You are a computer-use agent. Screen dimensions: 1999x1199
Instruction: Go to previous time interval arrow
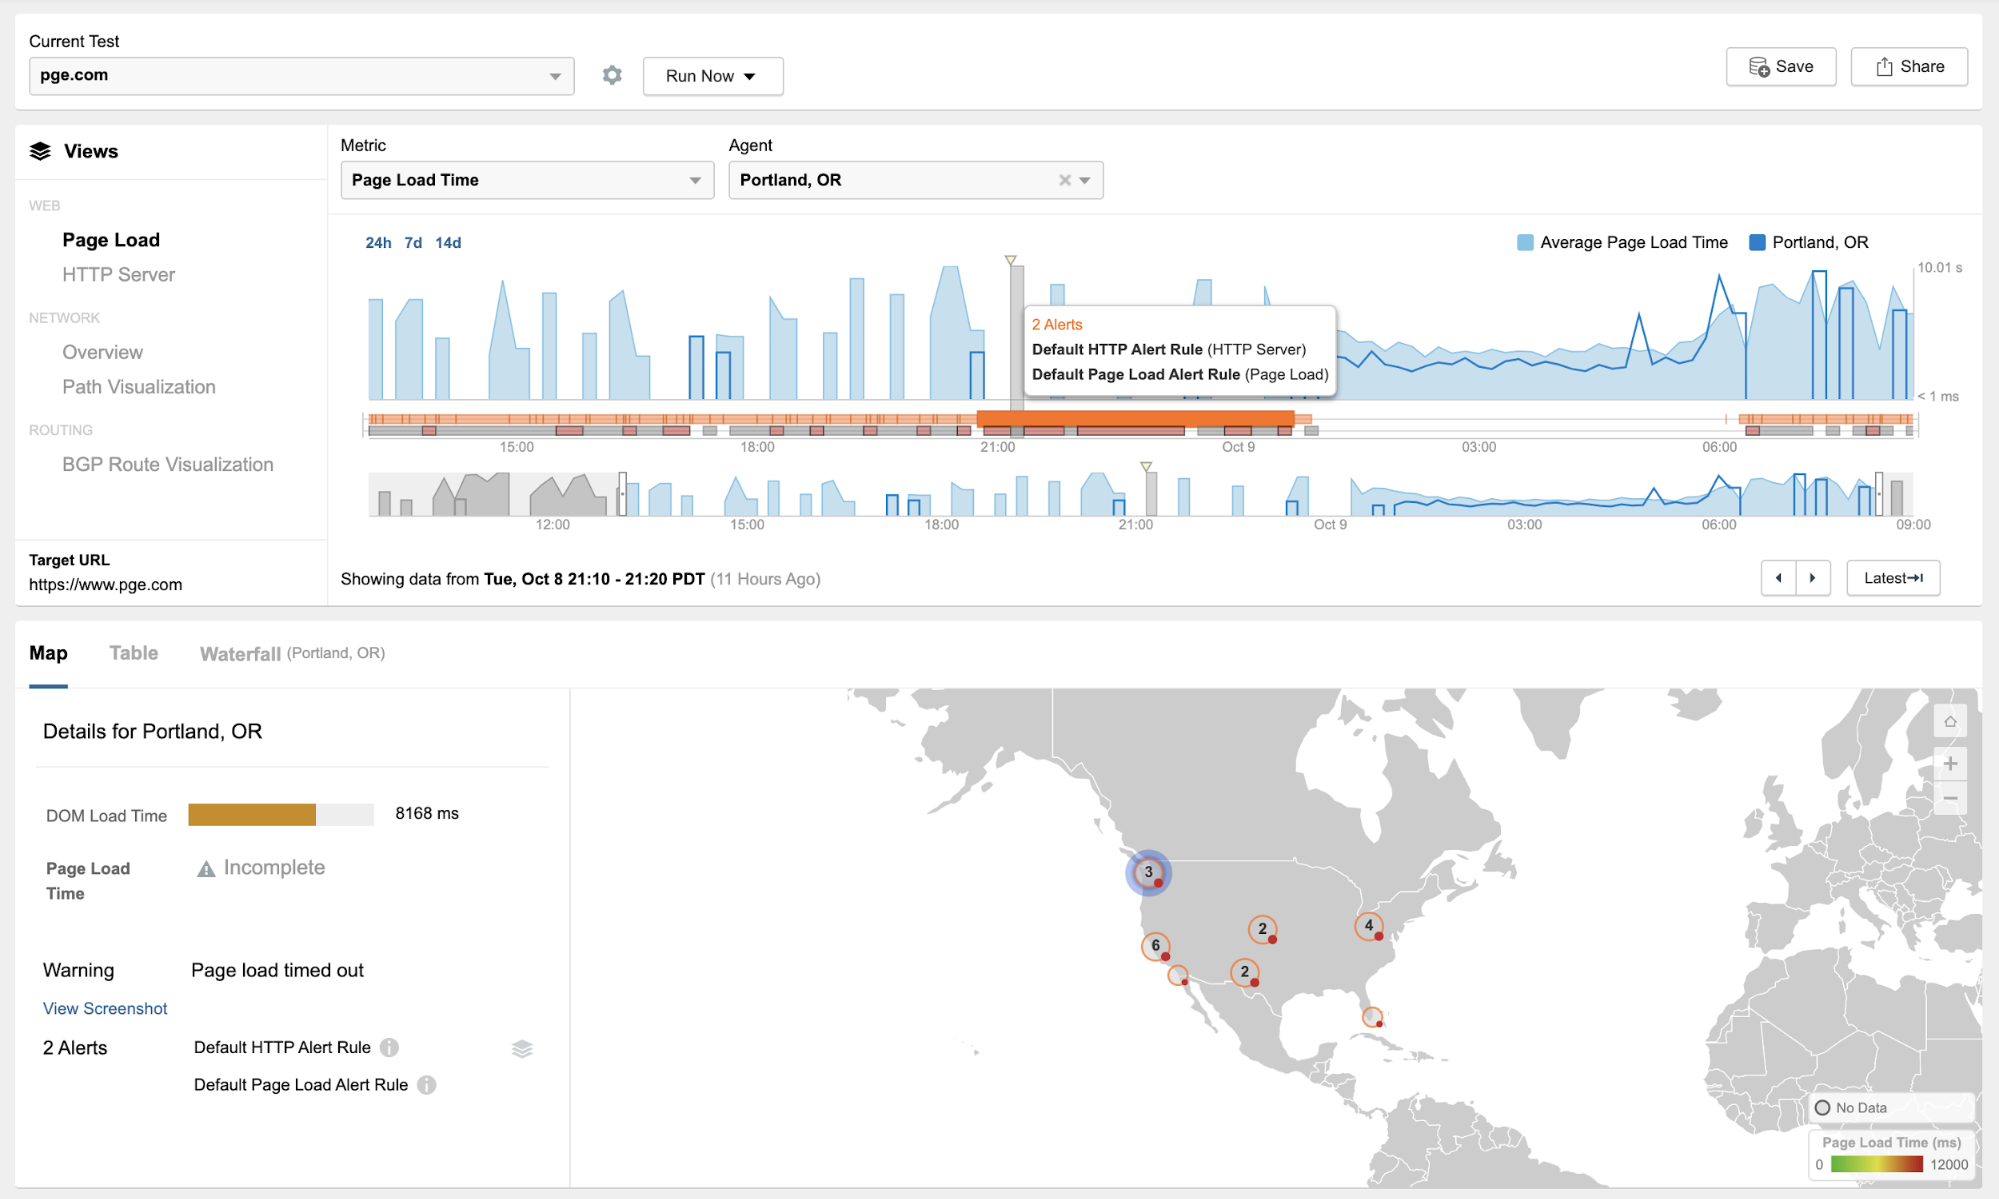point(1778,578)
